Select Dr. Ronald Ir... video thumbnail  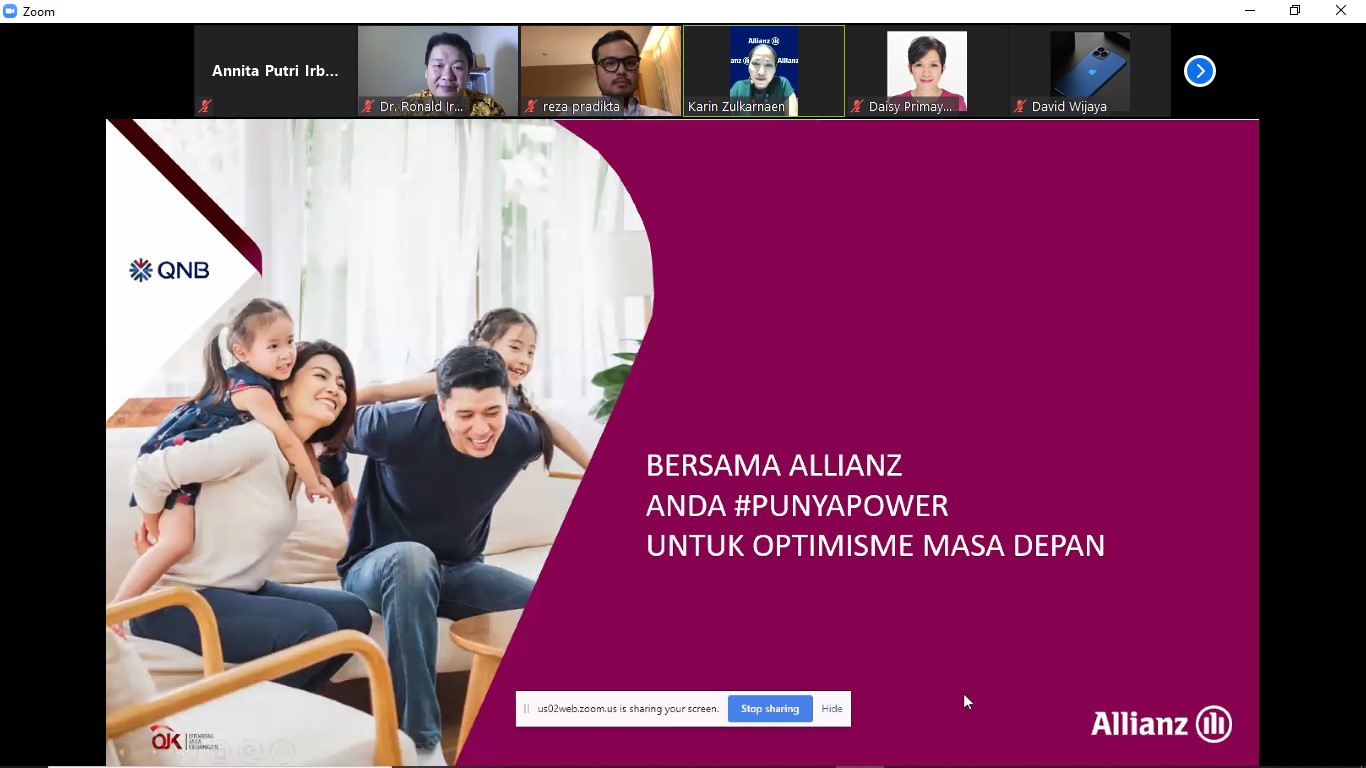point(438,71)
